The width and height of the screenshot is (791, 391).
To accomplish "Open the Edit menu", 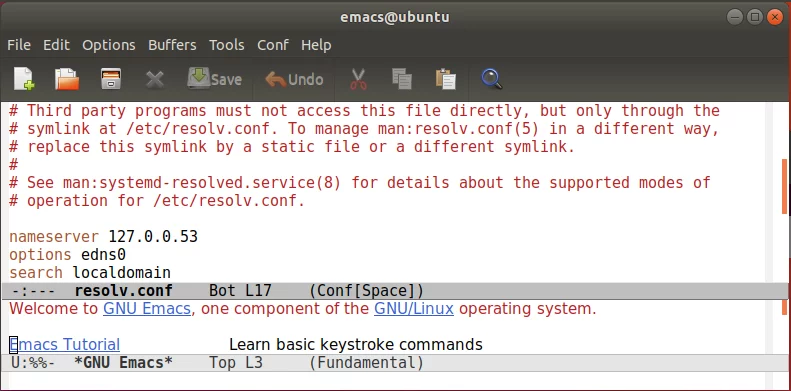I will click(x=56, y=45).
